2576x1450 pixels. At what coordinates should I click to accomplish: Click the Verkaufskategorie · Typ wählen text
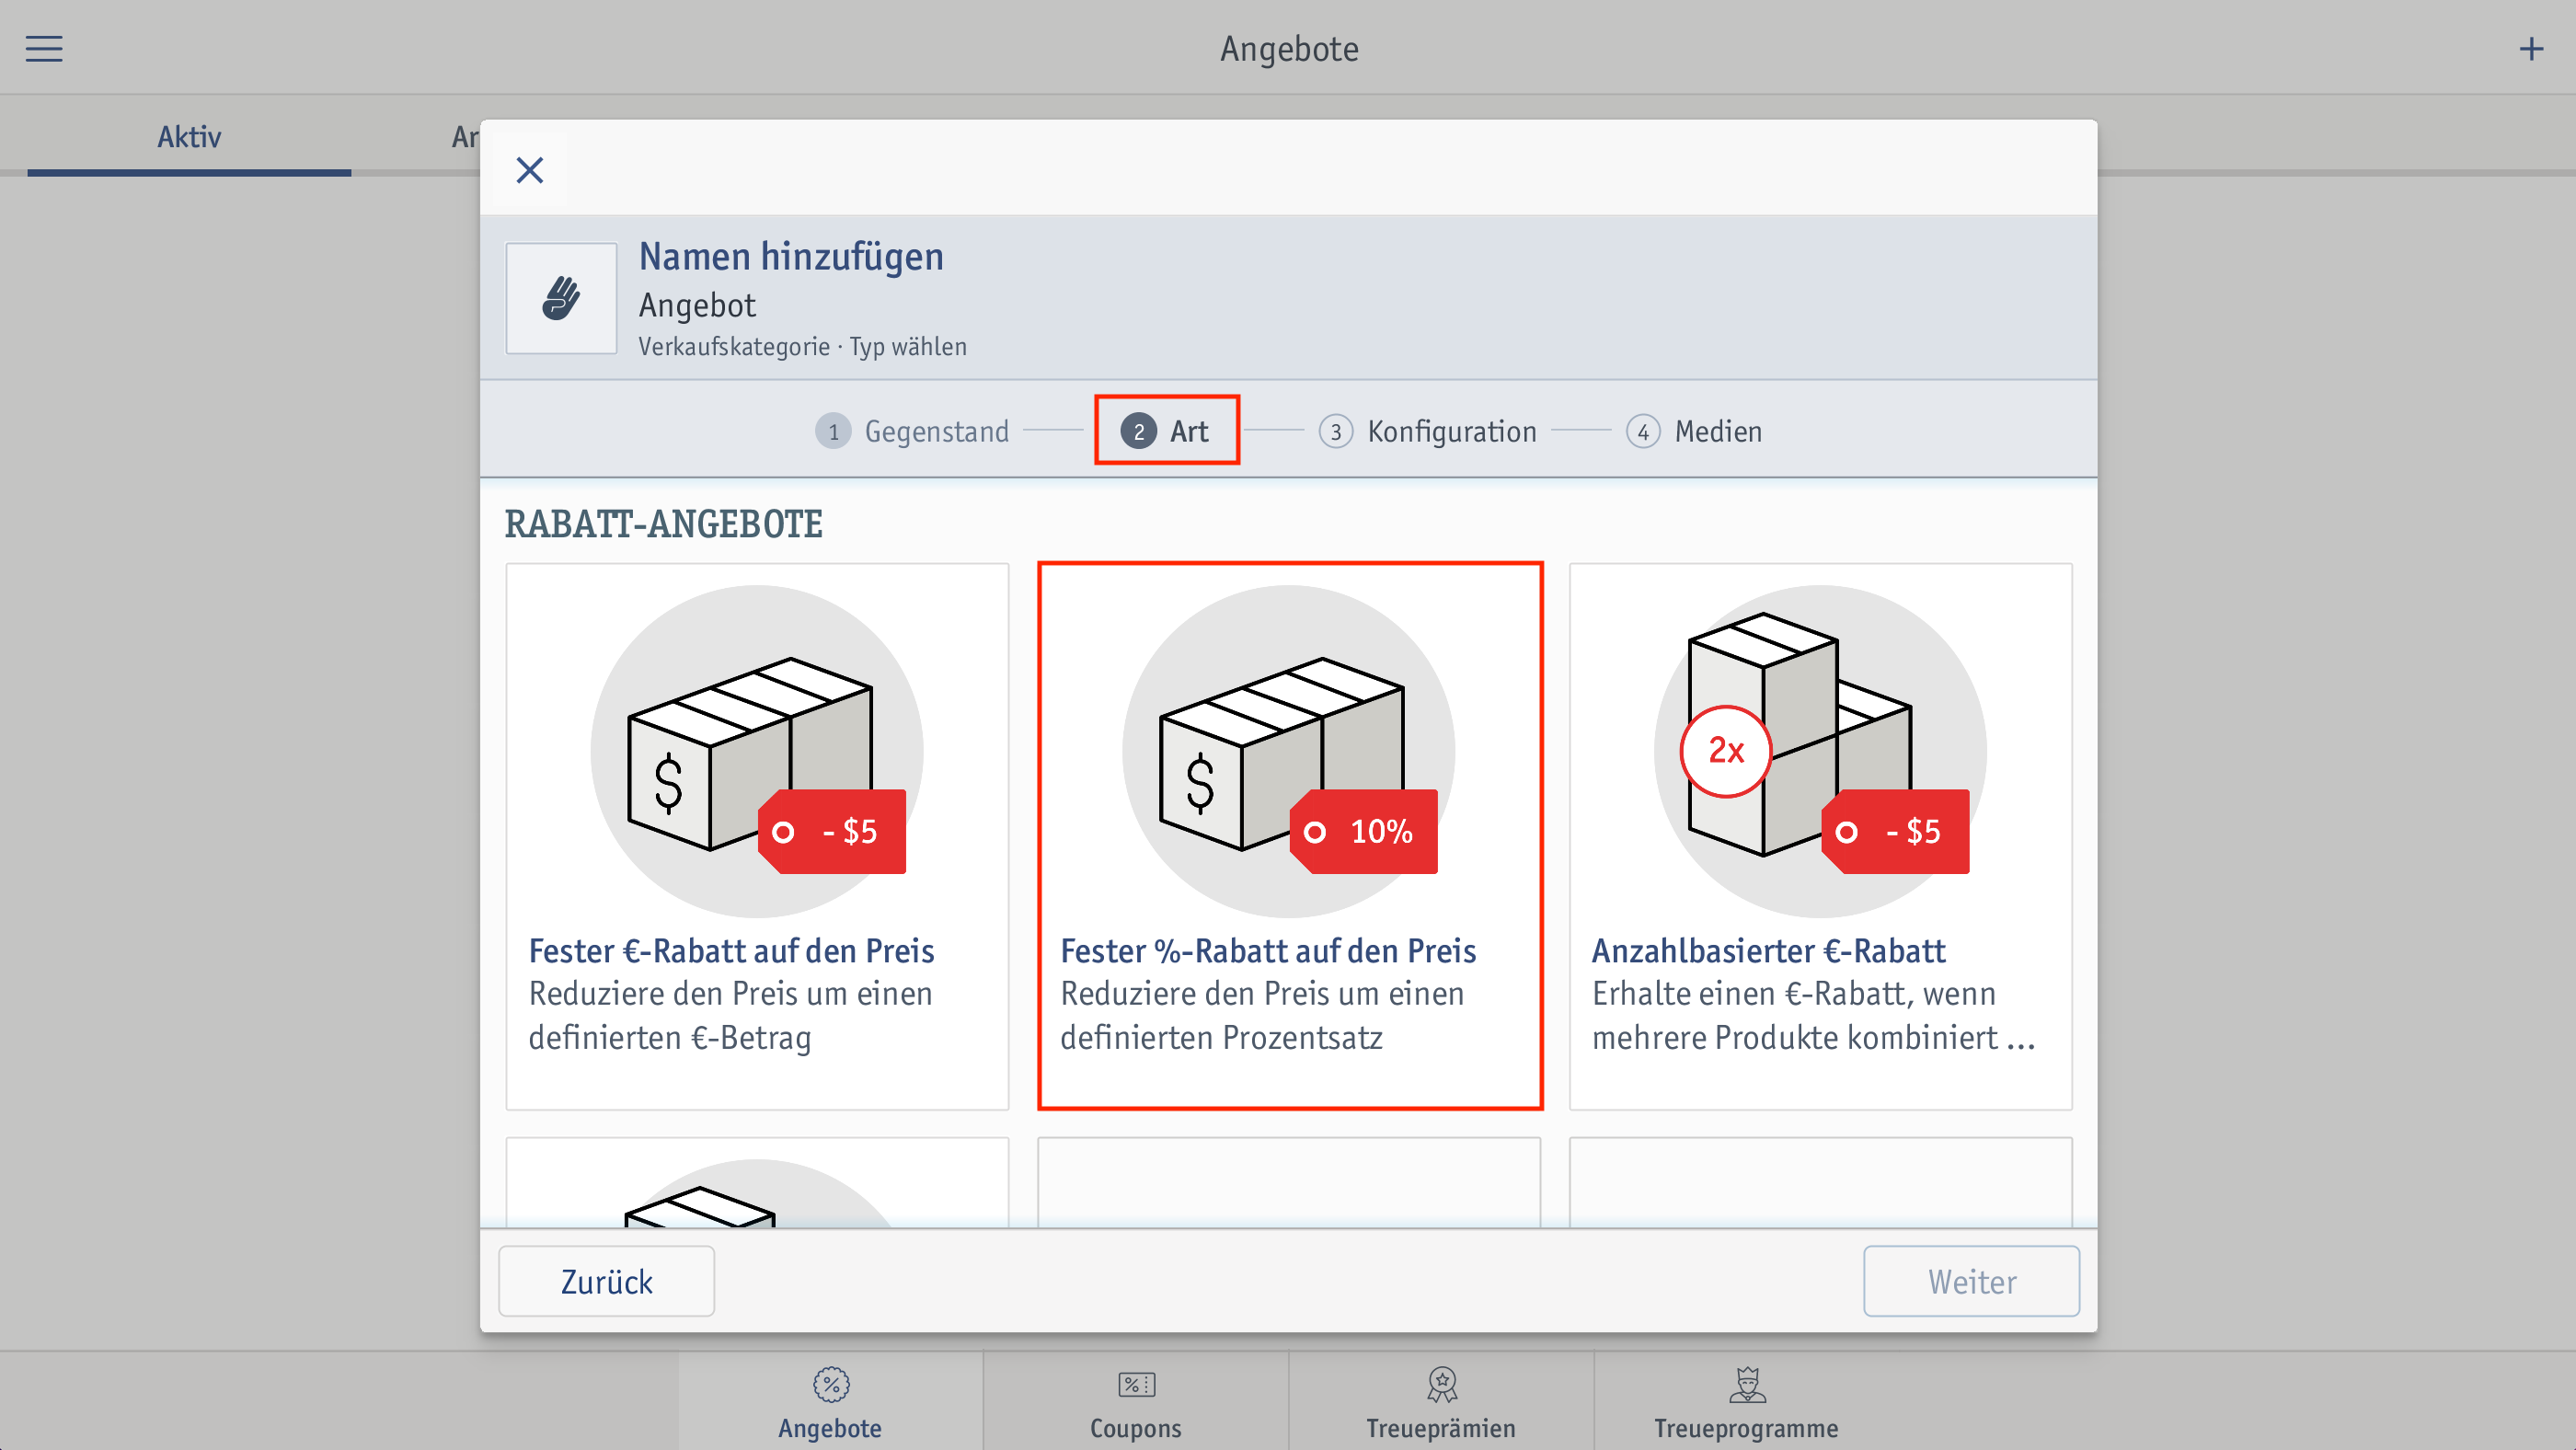(803, 346)
